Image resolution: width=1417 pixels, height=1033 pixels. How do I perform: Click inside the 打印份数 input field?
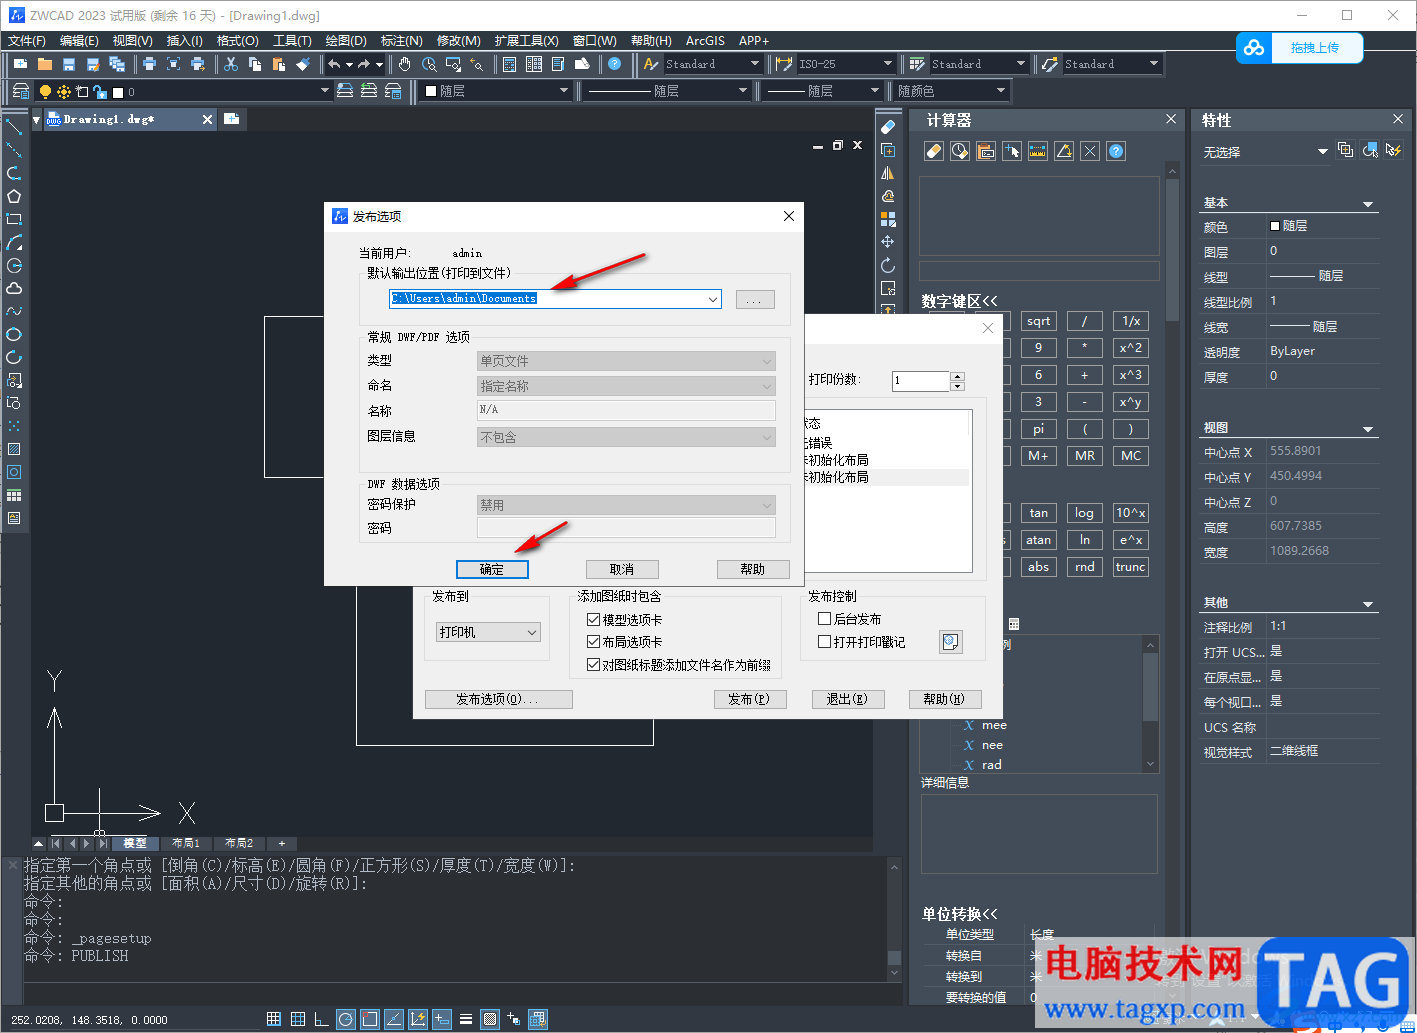click(x=920, y=380)
